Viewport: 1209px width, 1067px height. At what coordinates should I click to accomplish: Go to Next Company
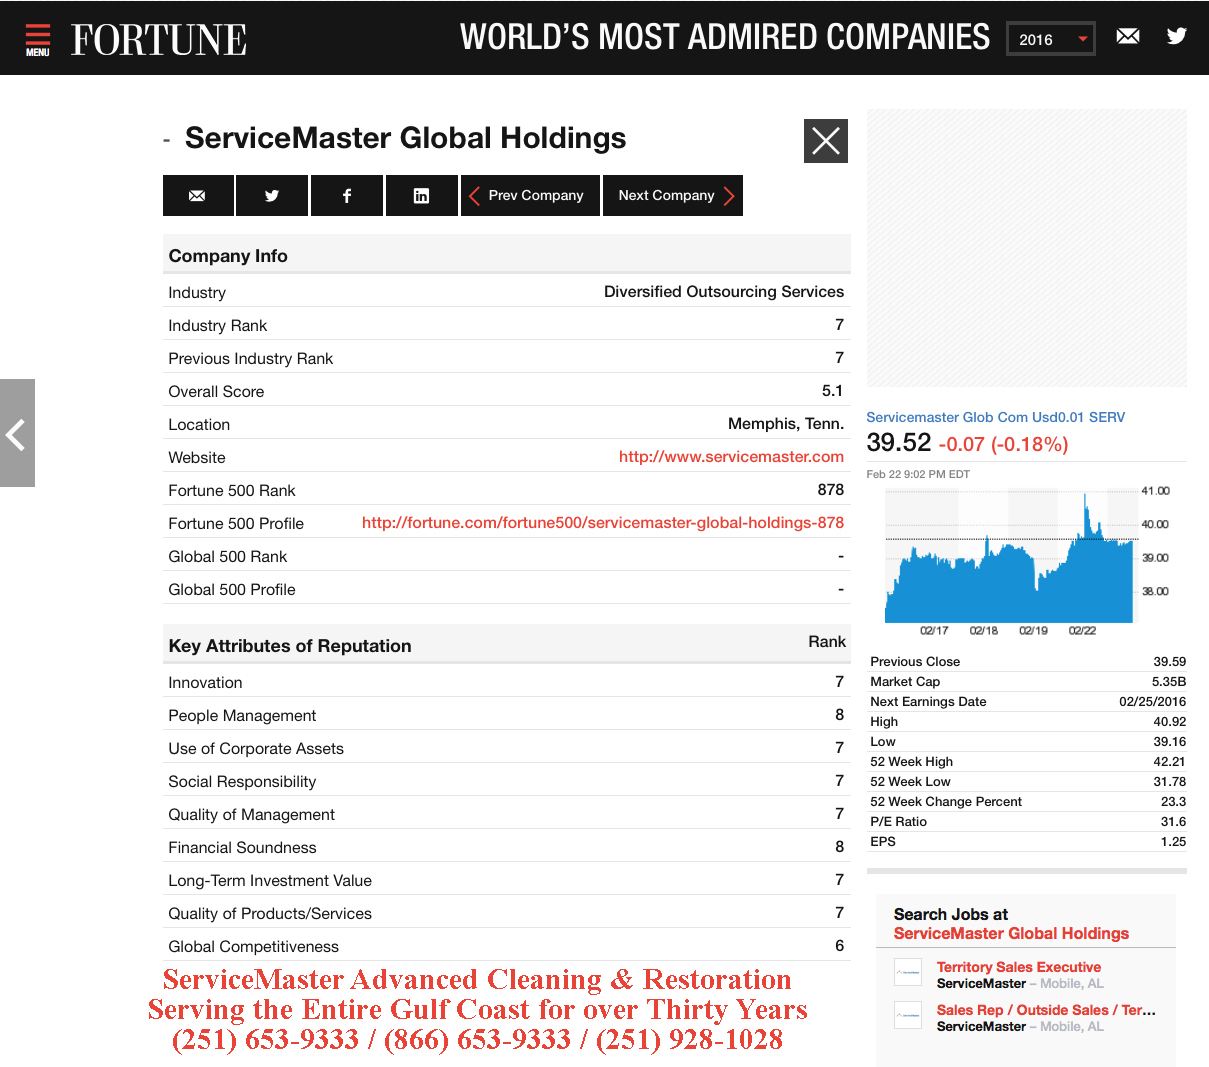point(673,195)
